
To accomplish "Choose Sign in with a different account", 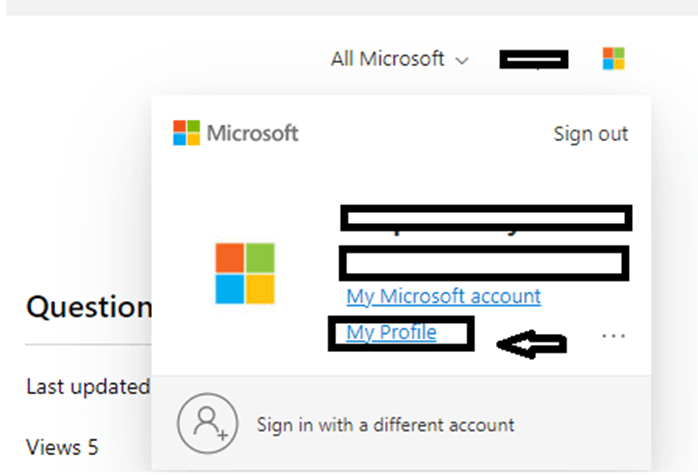I will click(x=385, y=425).
